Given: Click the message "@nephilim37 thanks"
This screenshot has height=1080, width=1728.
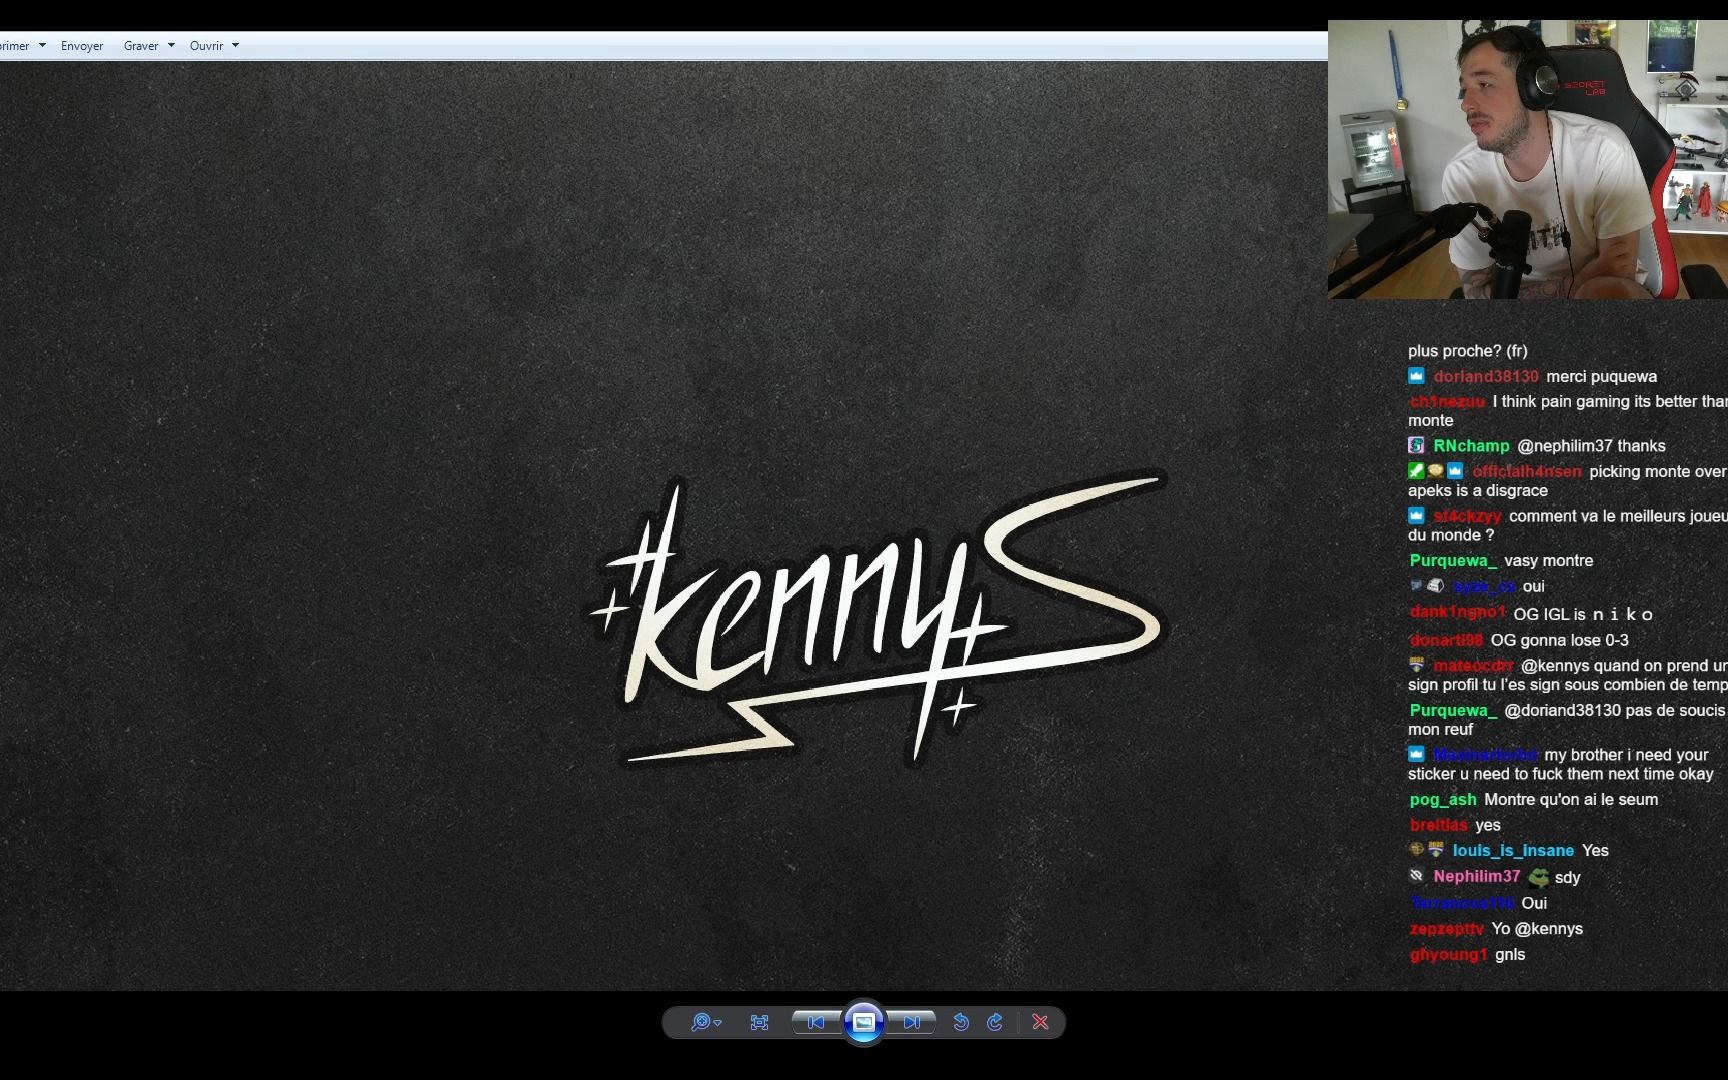Looking at the screenshot, I should (x=1591, y=446).
